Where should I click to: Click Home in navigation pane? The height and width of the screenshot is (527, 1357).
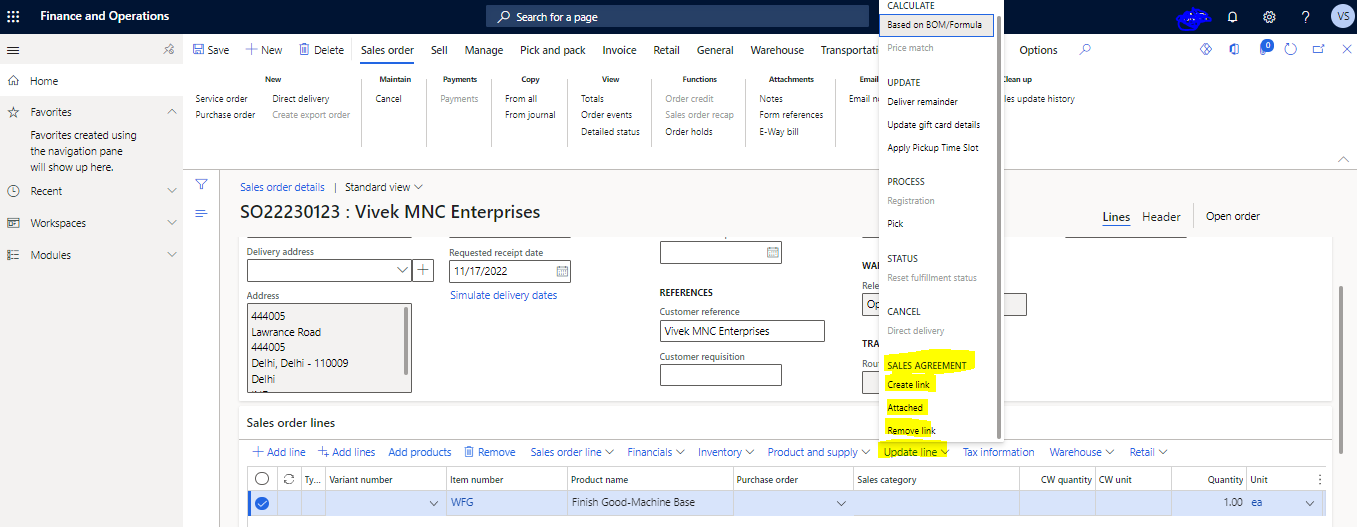[x=44, y=81]
